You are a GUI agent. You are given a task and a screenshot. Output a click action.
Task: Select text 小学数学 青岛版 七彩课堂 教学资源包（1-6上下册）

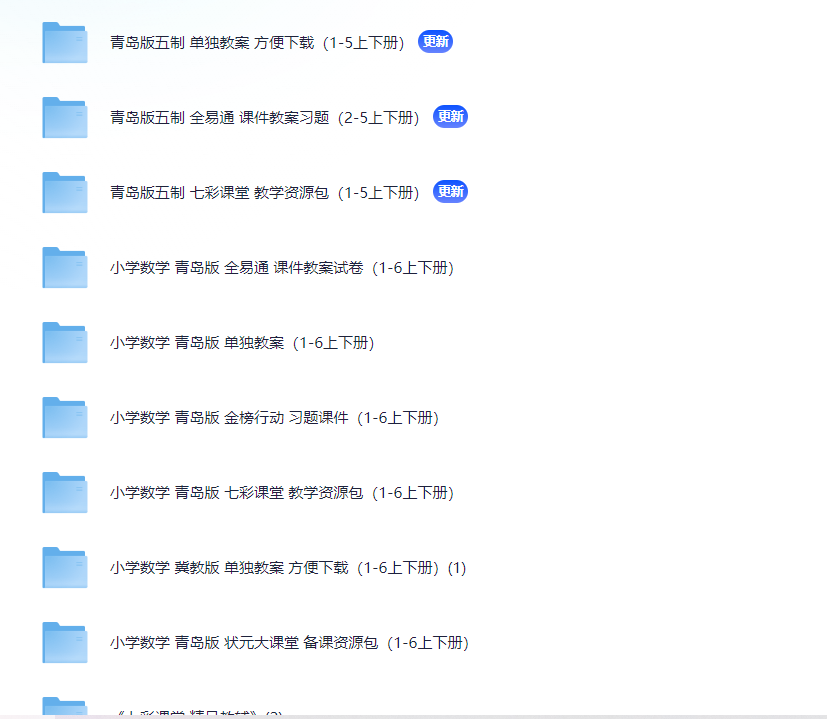pyautogui.click(x=282, y=492)
